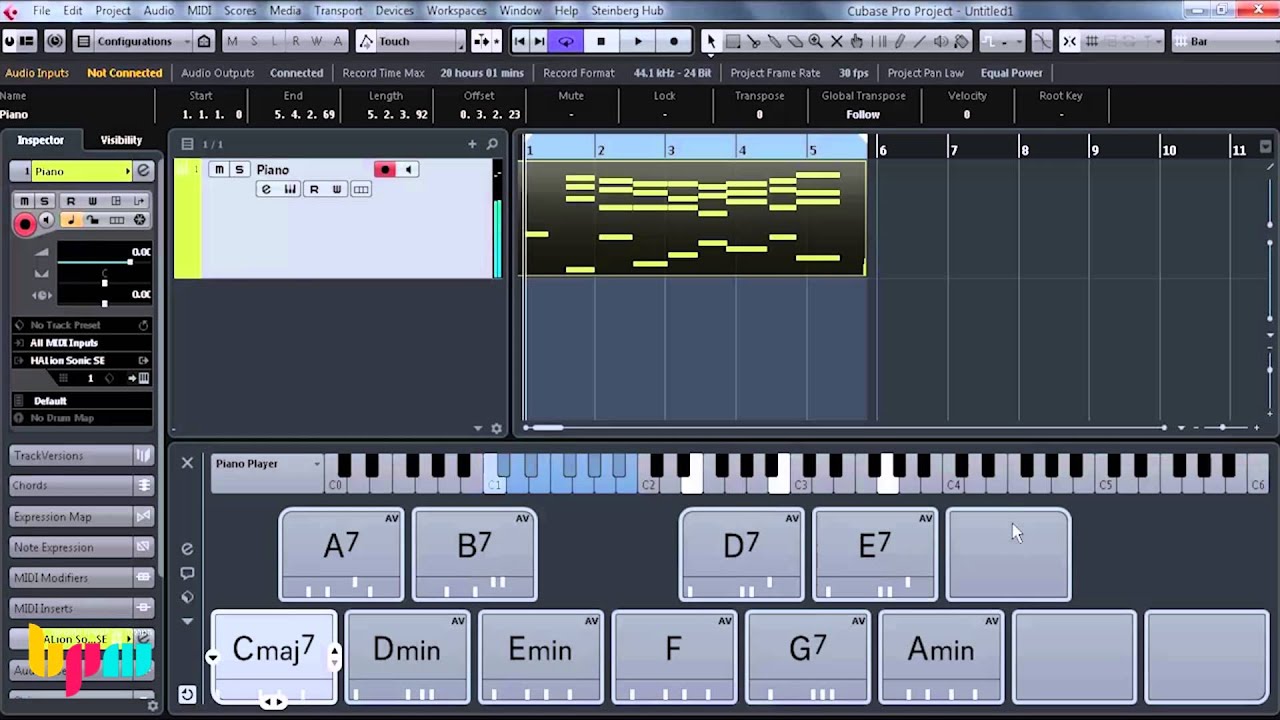Enable Write Automation on the Piano track
Image resolution: width=1280 pixels, height=720 pixels.
tap(337, 190)
